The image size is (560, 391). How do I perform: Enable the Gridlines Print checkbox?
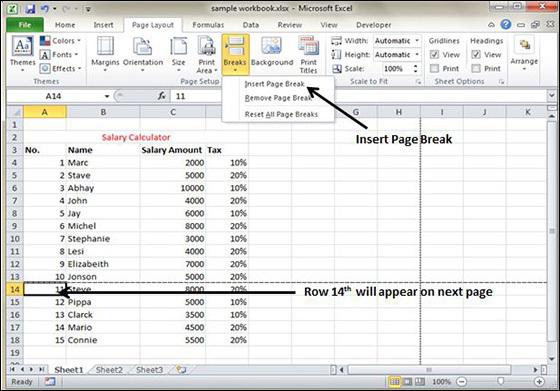pyautogui.click(x=434, y=68)
